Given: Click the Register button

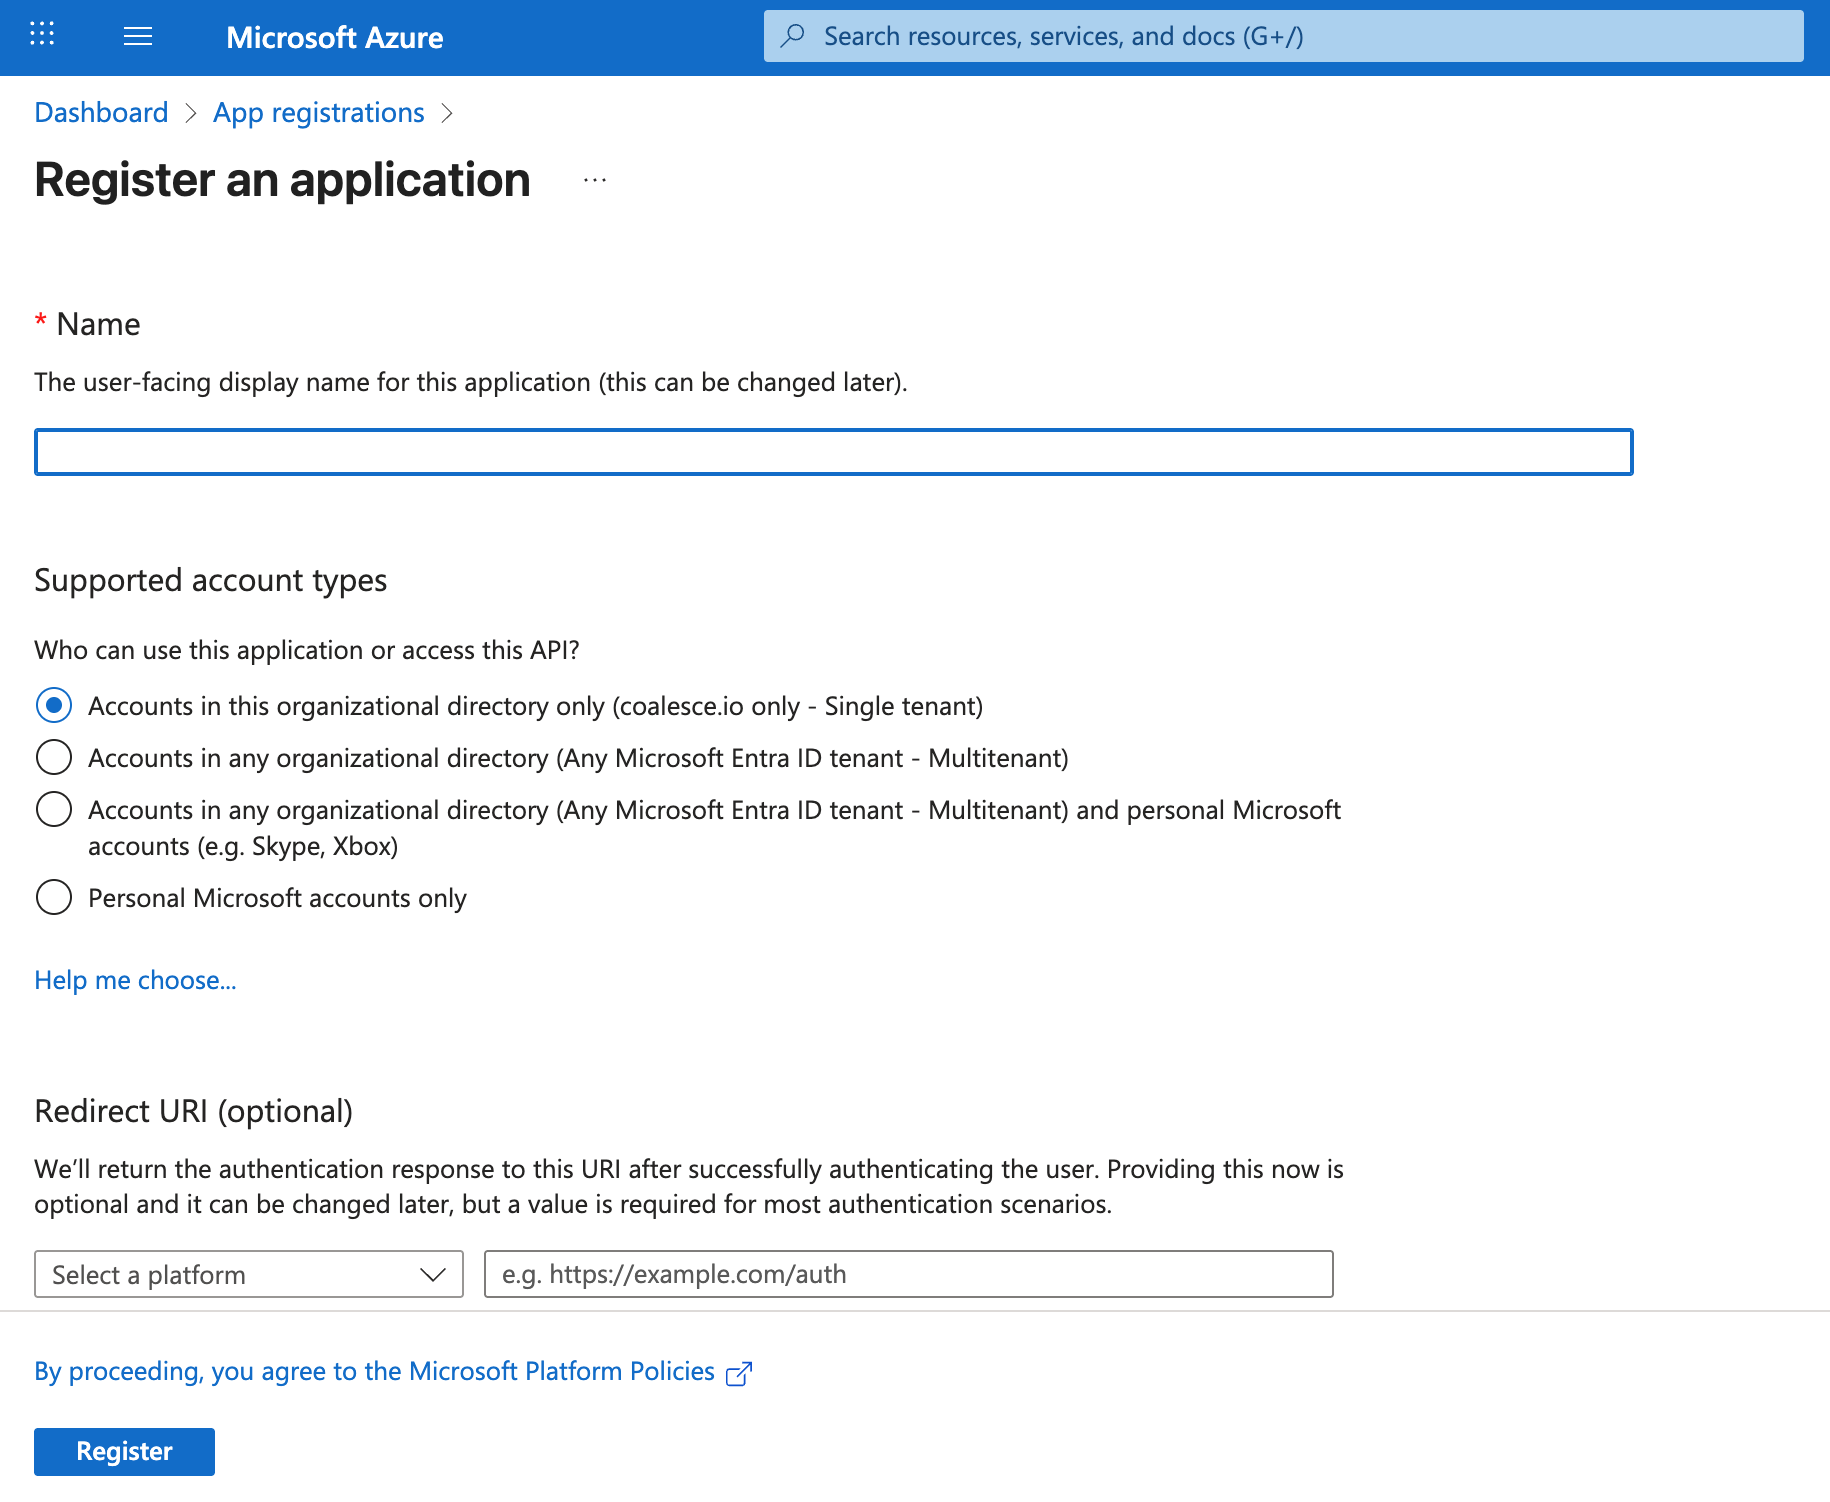Looking at the screenshot, I should pos(124,1451).
